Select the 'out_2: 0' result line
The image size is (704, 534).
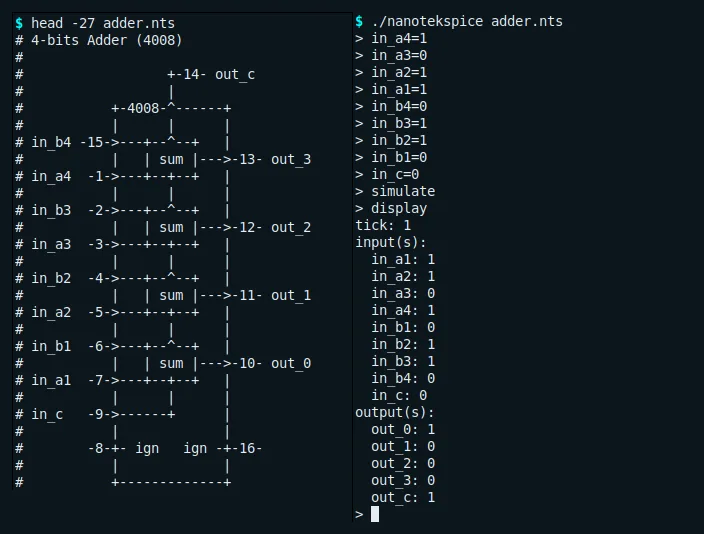pyautogui.click(x=403, y=463)
